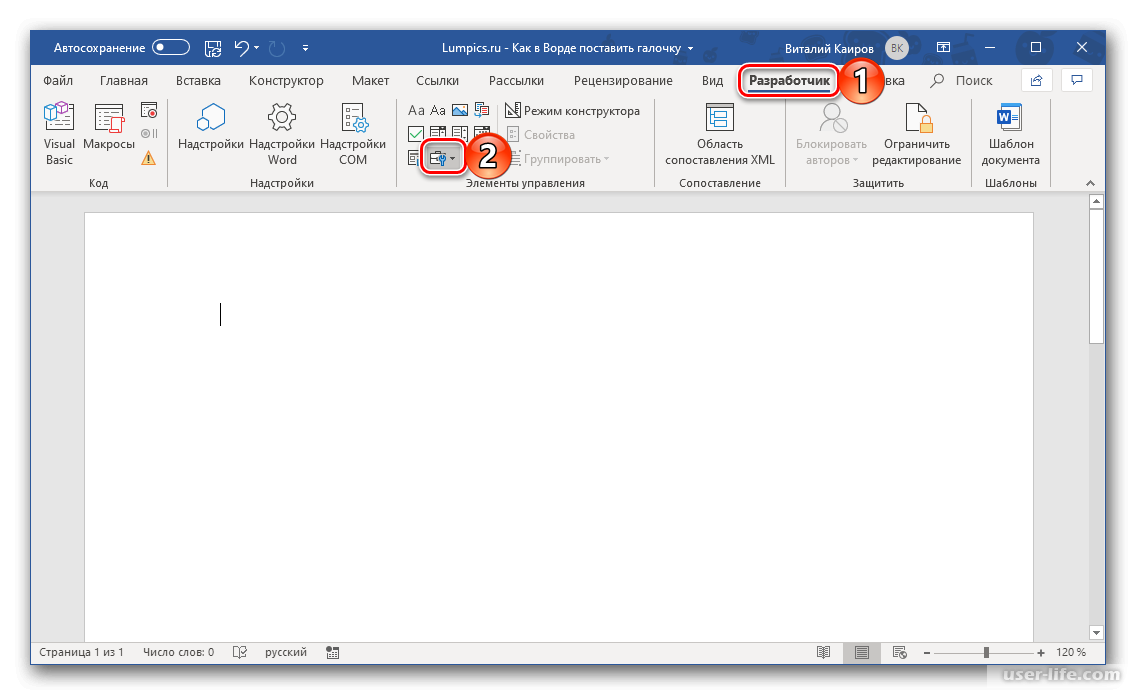Viewport: 1136px width, 695px height.
Task: Switch to the Вид tab
Action: (712, 80)
